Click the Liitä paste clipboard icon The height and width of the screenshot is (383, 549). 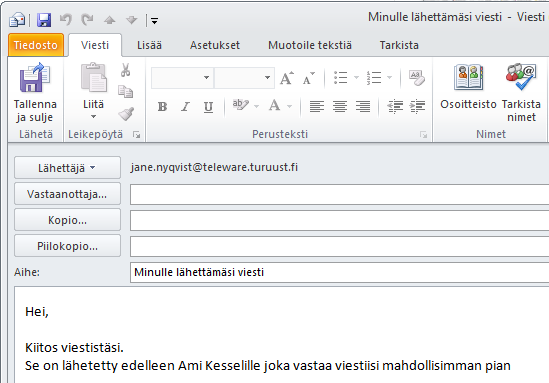pos(93,78)
